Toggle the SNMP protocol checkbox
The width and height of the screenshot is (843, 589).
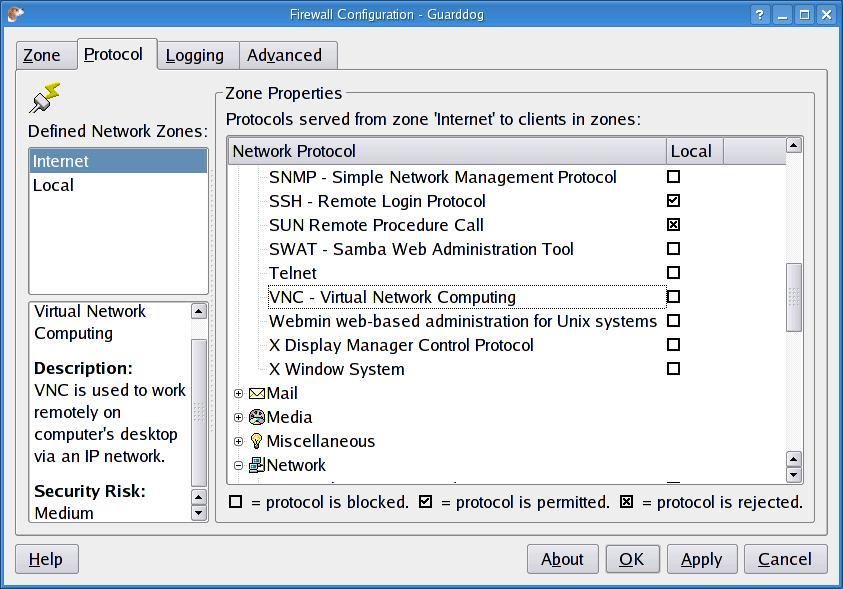673,176
